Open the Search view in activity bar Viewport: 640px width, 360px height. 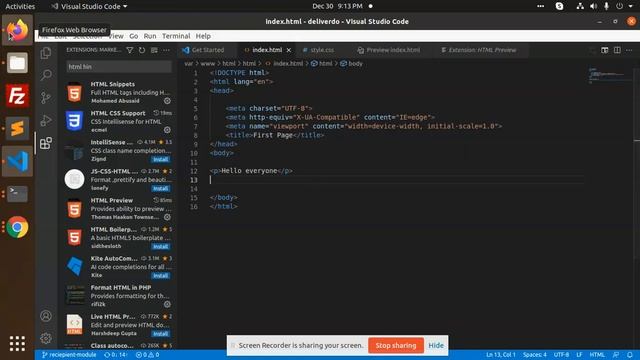(46, 75)
